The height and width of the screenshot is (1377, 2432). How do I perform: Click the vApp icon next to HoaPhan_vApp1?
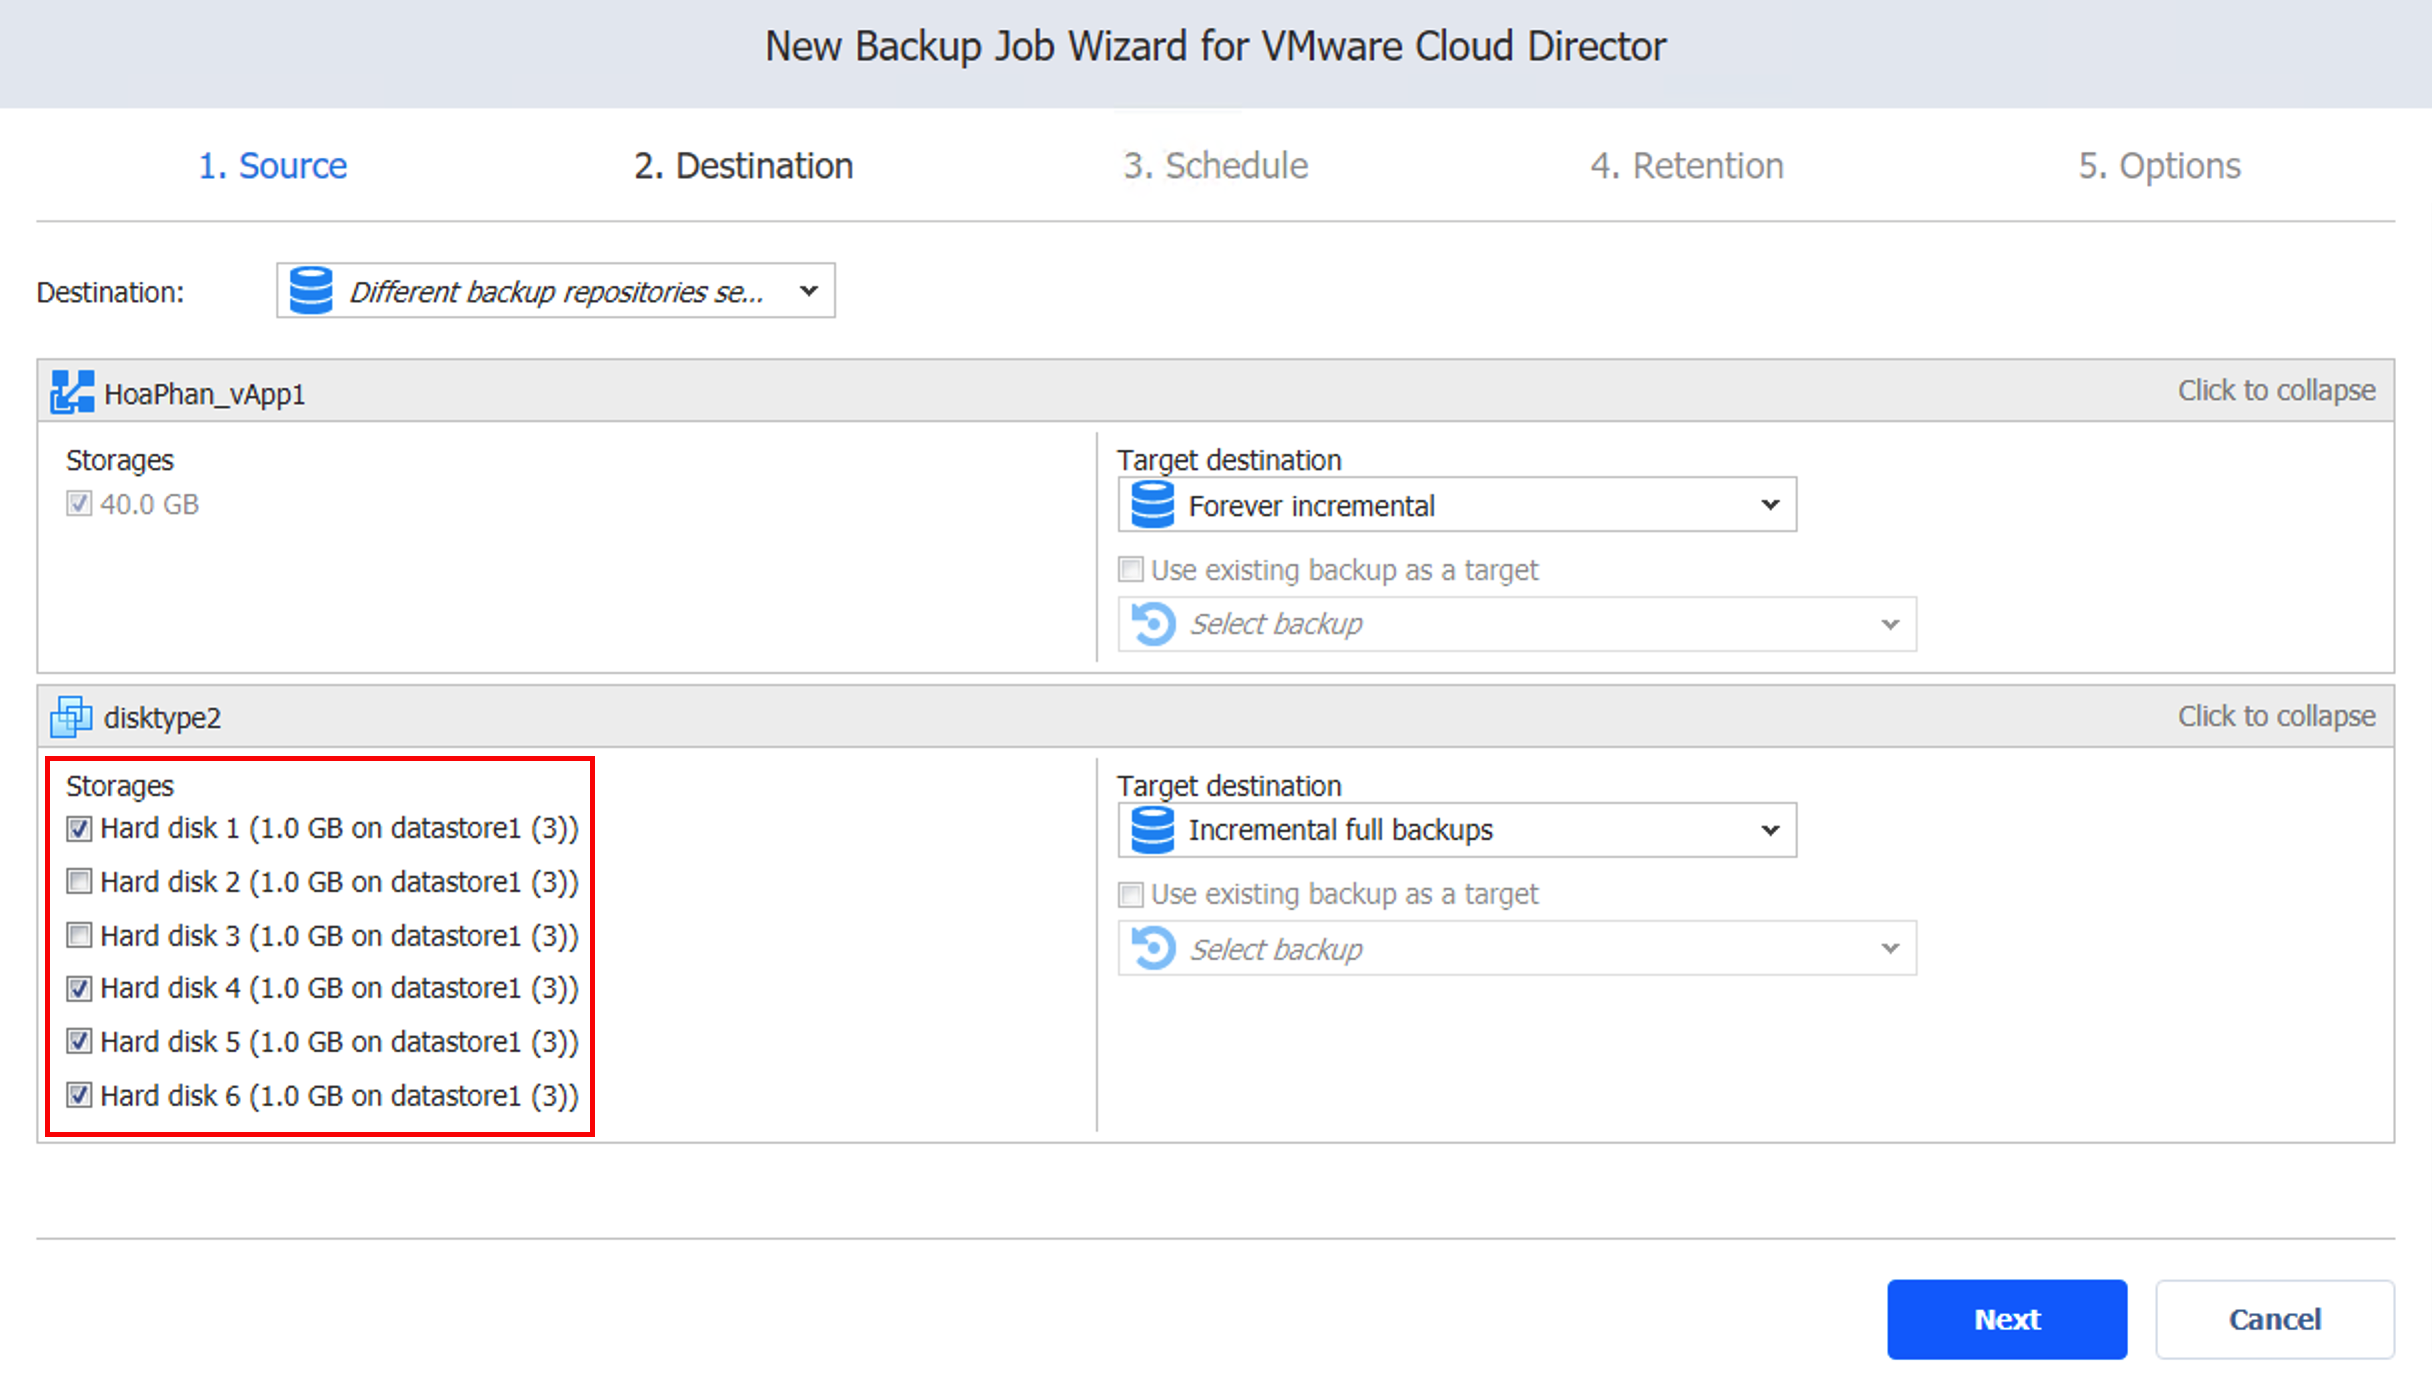pyautogui.click(x=72, y=392)
